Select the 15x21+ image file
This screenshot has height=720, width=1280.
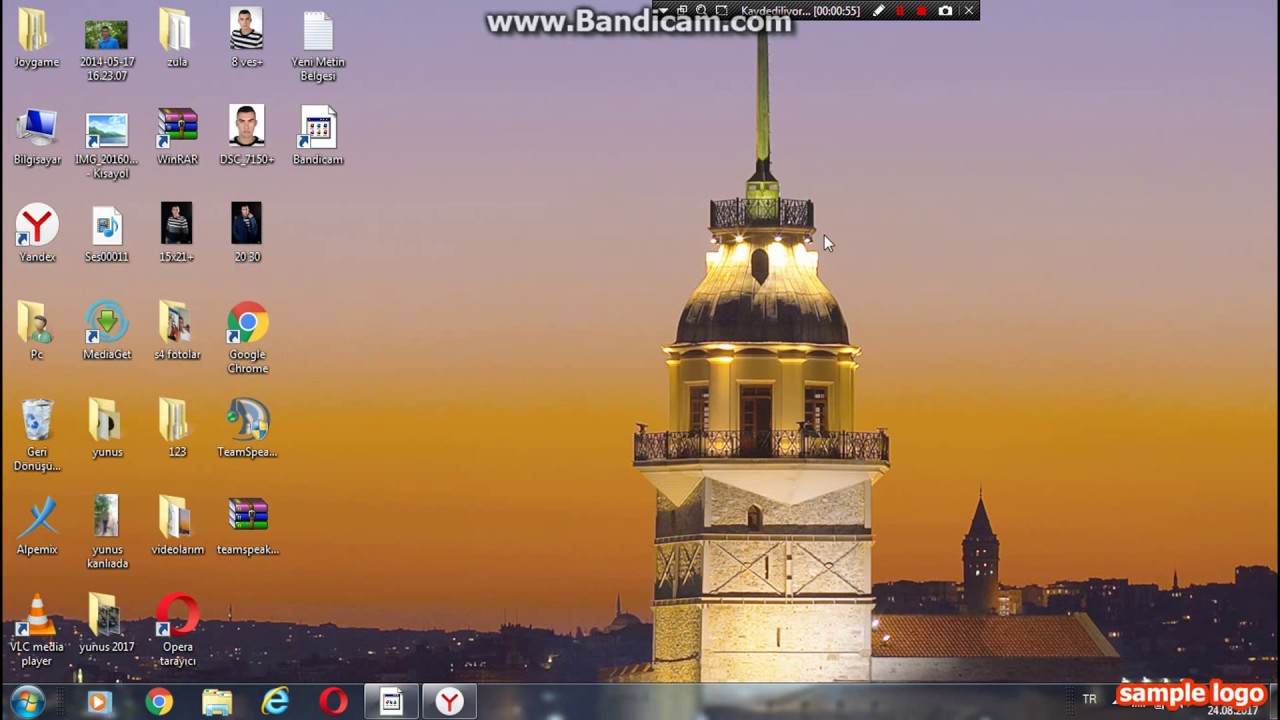point(177,233)
